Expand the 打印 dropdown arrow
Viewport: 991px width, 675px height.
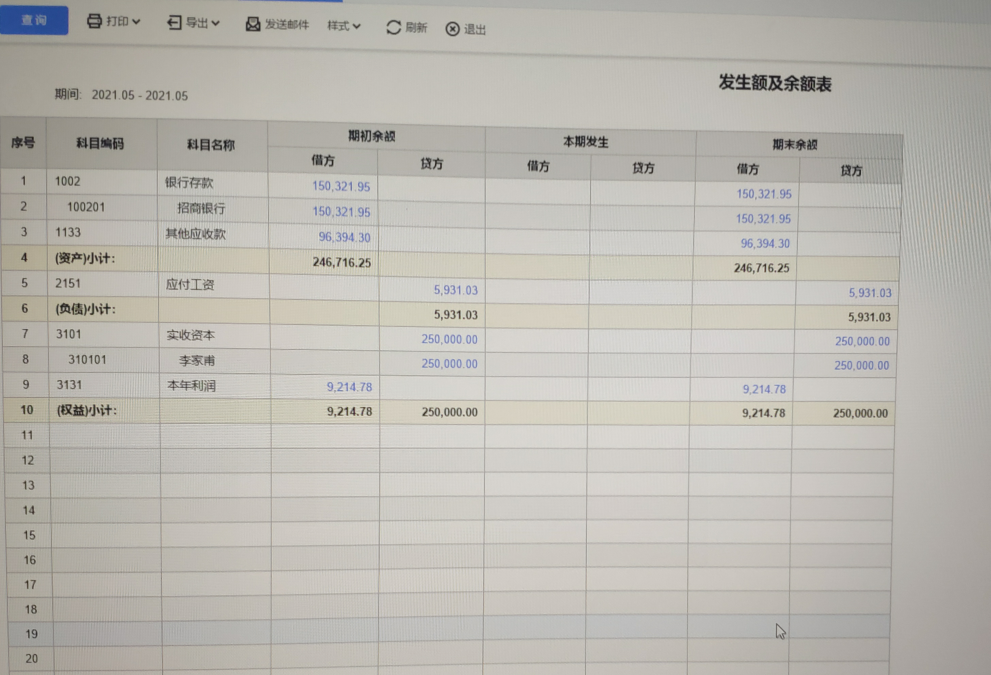[136, 22]
